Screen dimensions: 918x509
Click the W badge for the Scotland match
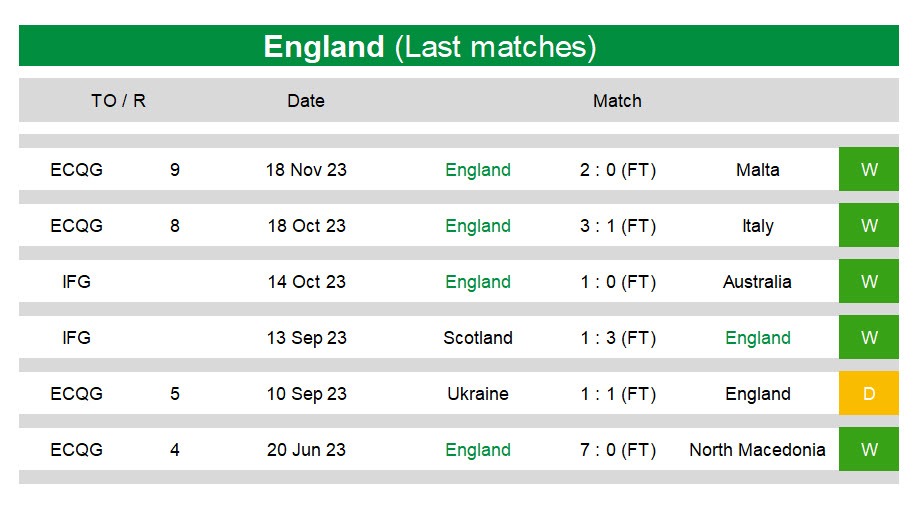(869, 337)
